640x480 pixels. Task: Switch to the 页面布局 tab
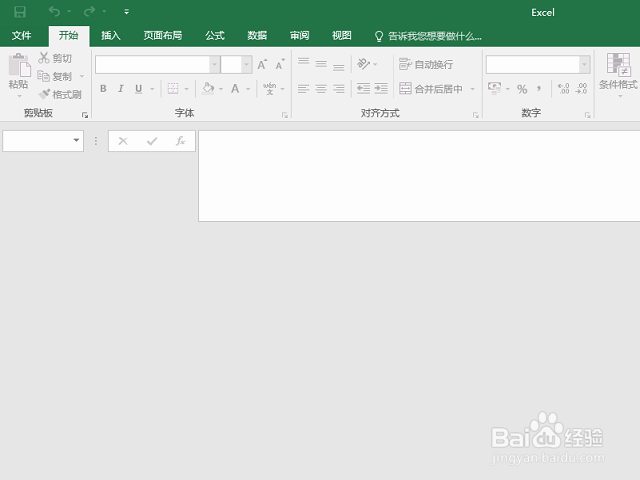162,36
